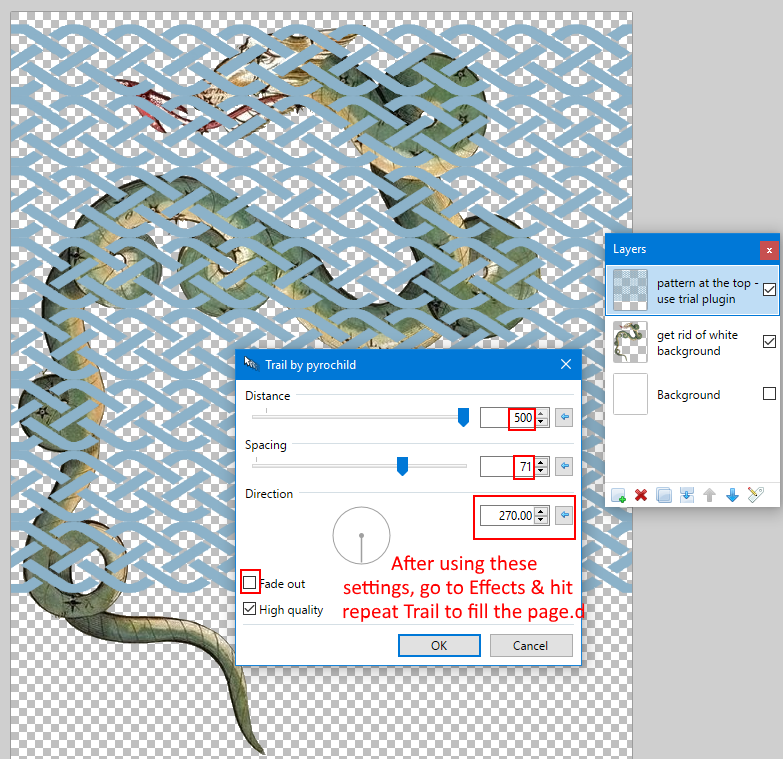783x759 pixels.
Task: Increase the Distance value using up arrow
Action: [541, 413]
